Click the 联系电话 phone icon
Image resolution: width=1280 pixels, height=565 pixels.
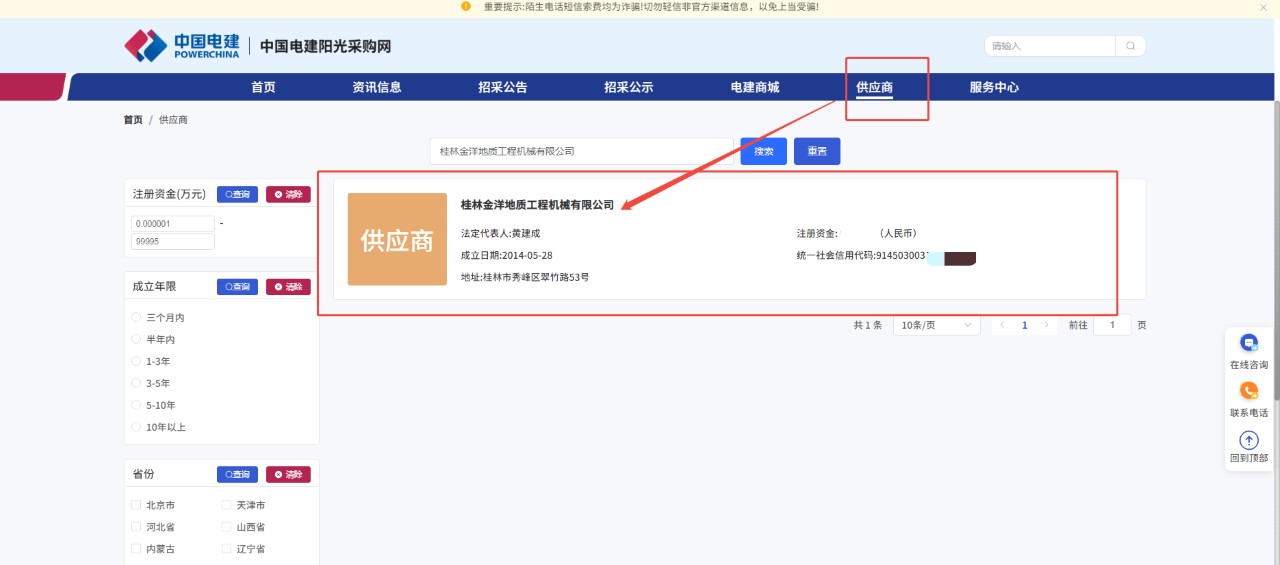click(x=1249, y=391)
